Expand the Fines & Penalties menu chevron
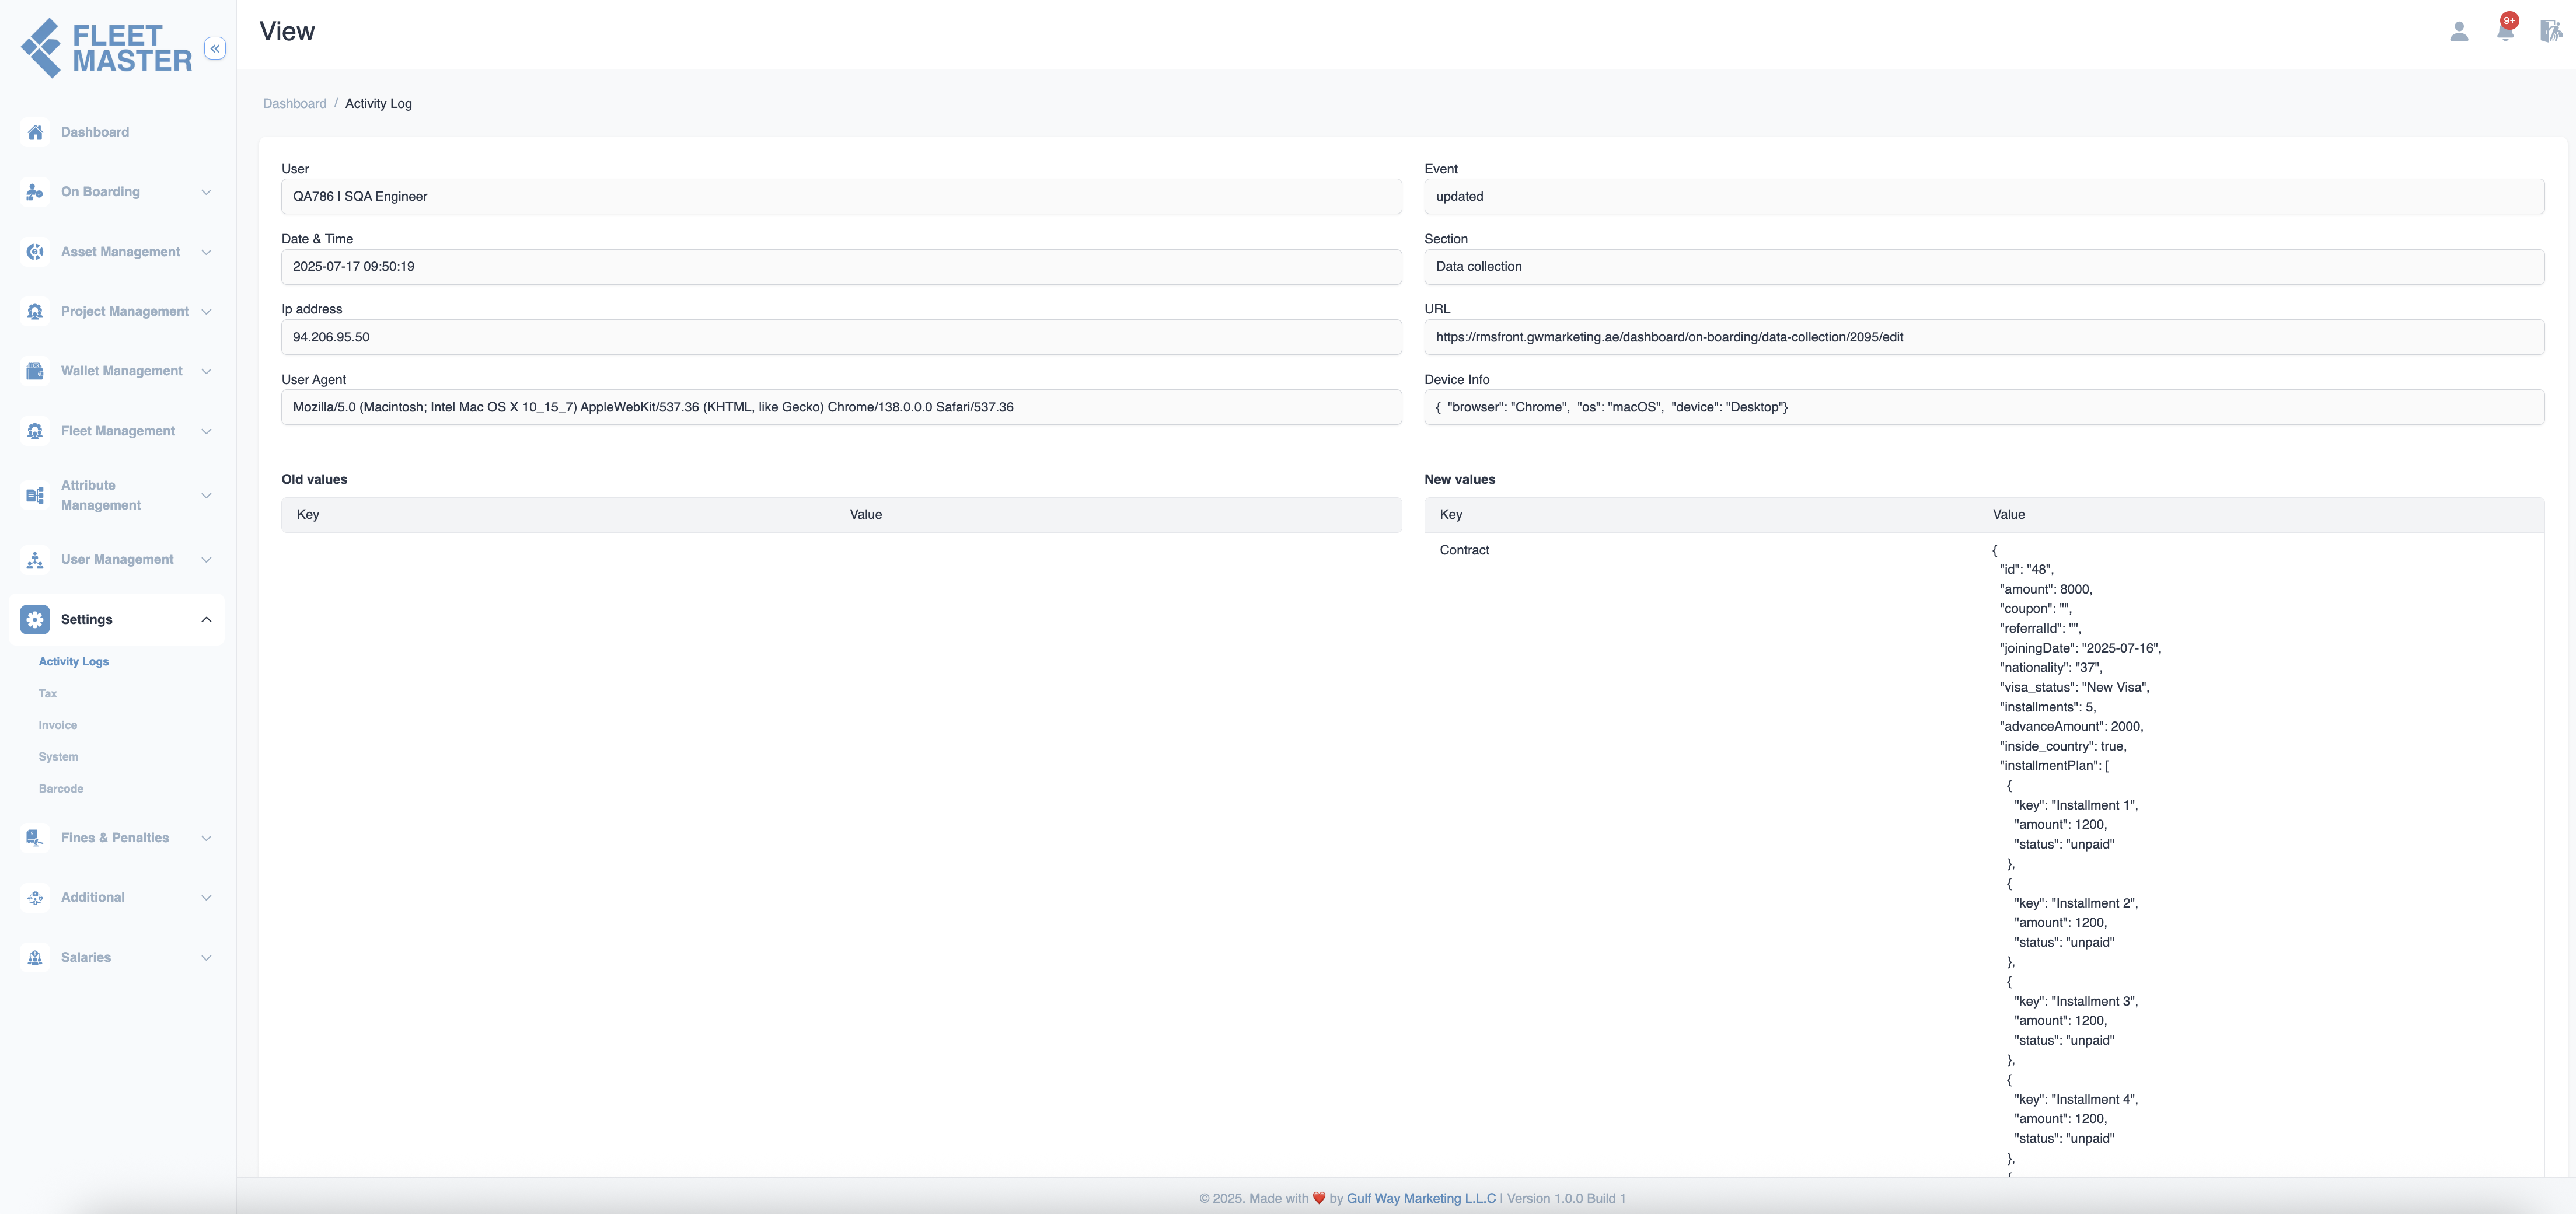Screen dimensions: 2576x1214 (x=206, y=838)
